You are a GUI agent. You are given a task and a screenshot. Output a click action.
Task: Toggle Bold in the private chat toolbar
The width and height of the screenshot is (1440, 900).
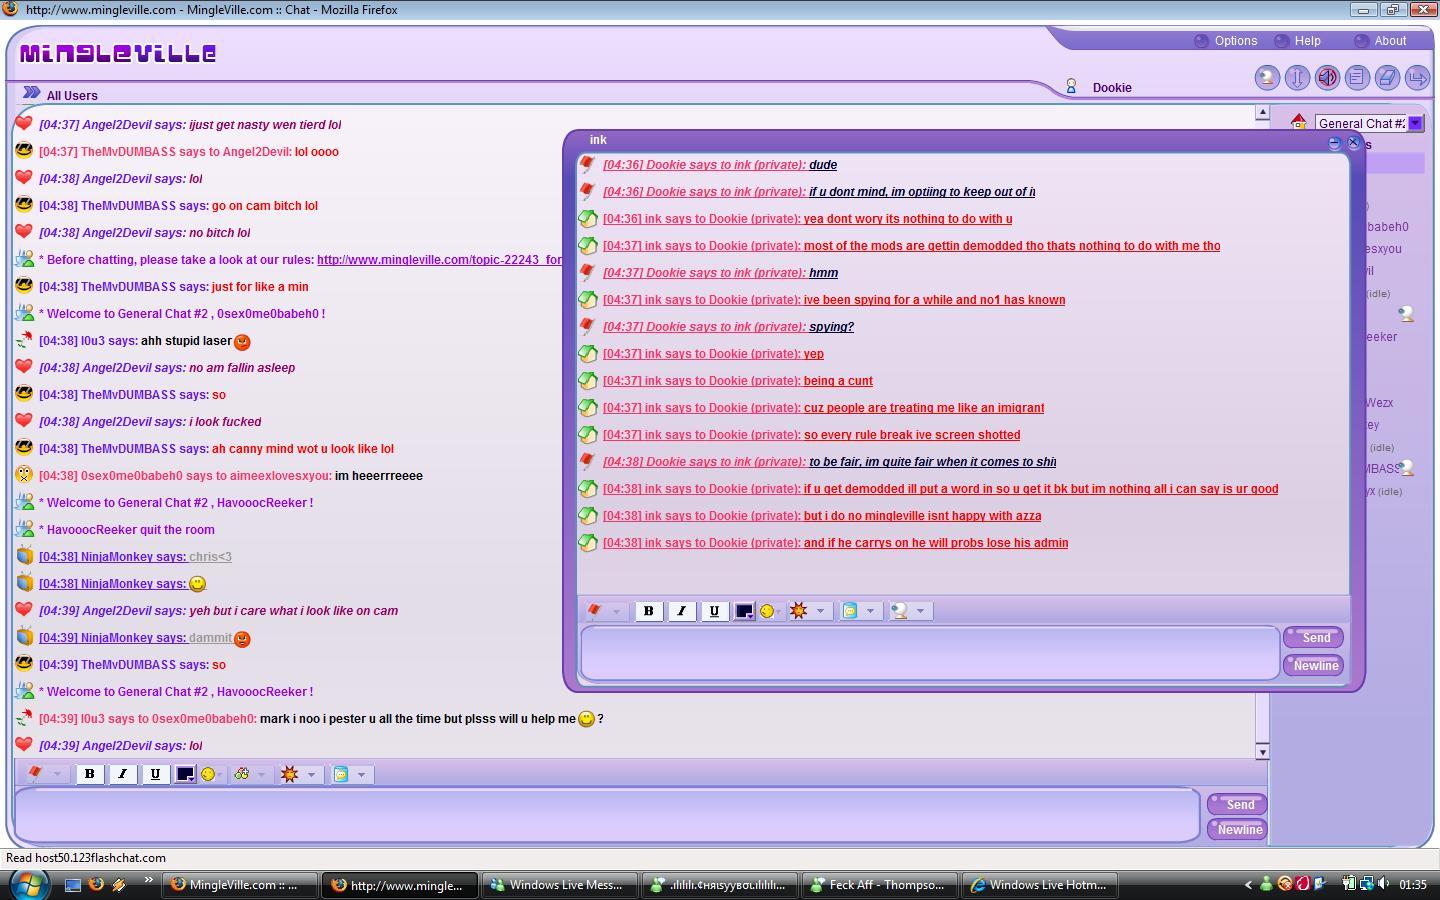pyautogui.click(x=648, y=611)
